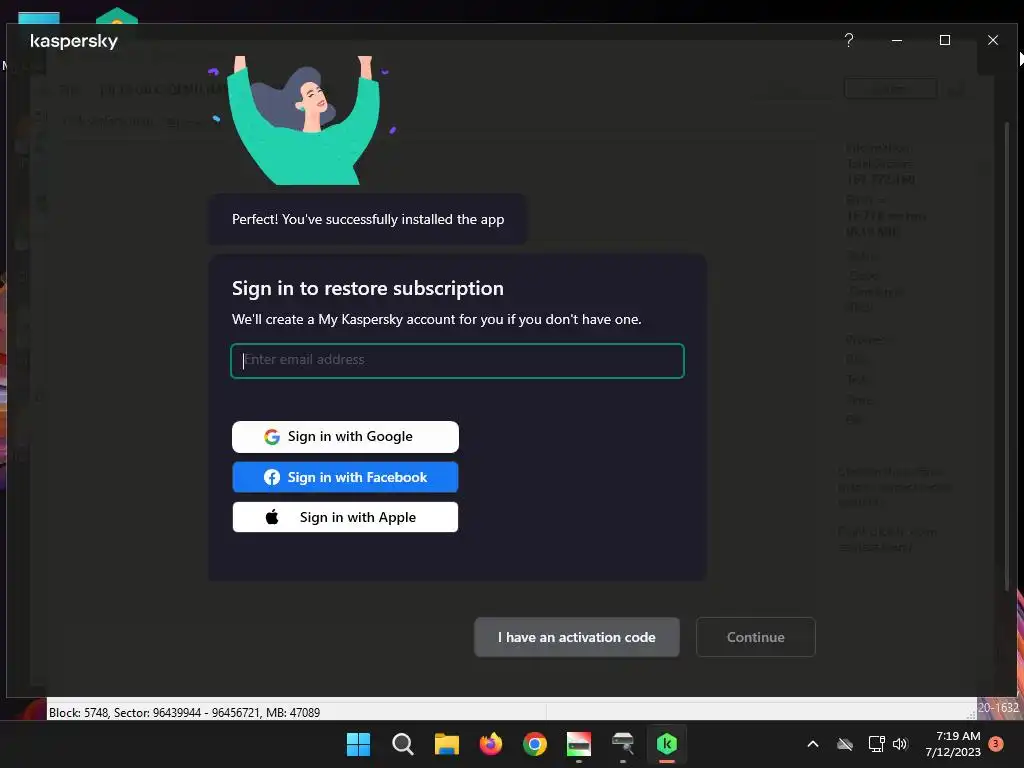Image resolution: width=1024 pixels, height=768 pixels.
Task: Open the OneDrive cloud tray icon
Action: 845,744
